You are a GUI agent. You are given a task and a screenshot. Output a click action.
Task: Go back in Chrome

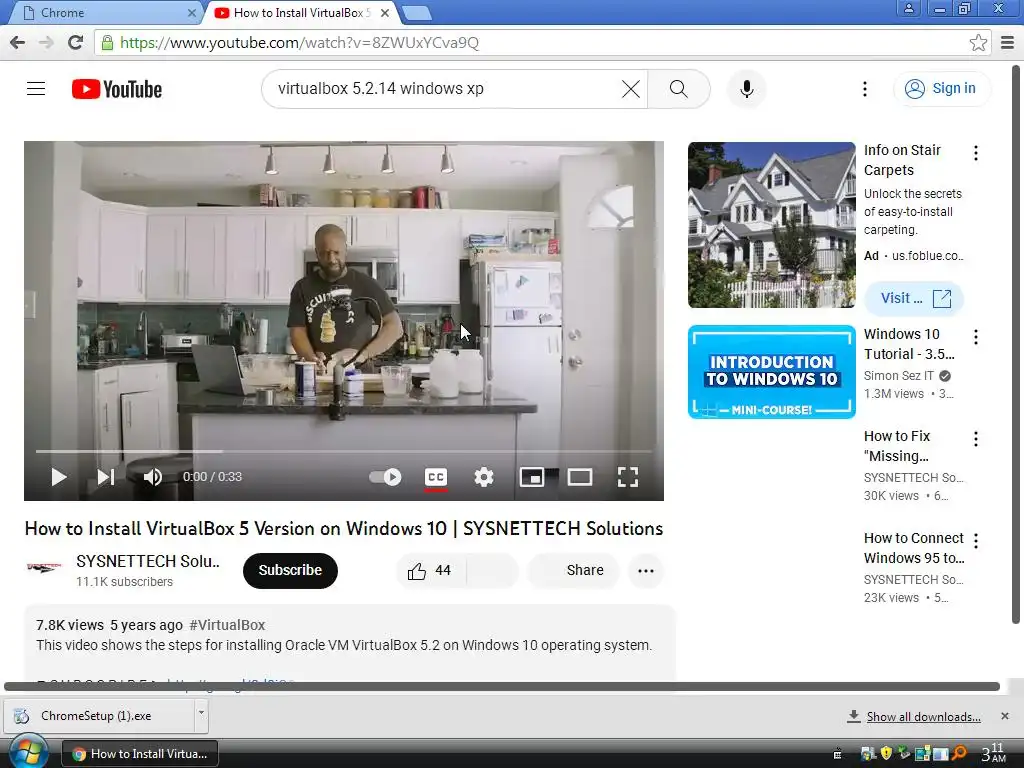click(18, 42)
